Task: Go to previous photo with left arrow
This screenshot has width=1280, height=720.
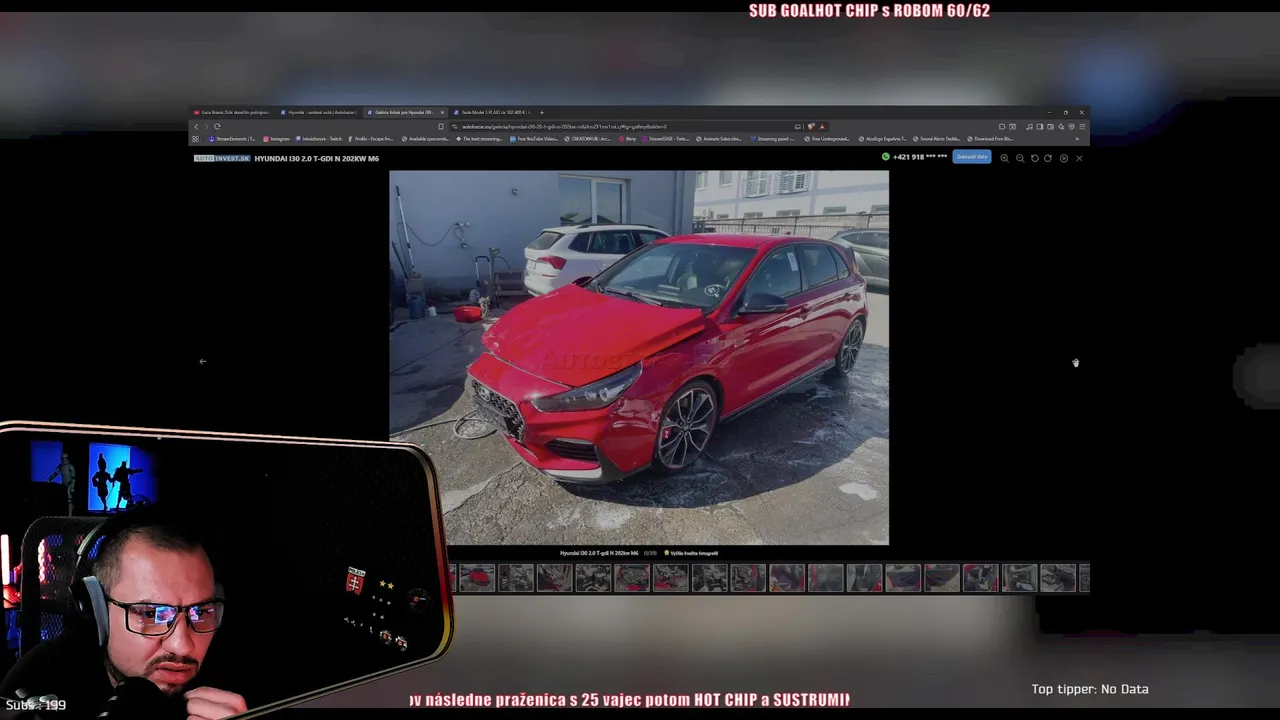Action: pyautogui.click(x=202, y=361)
